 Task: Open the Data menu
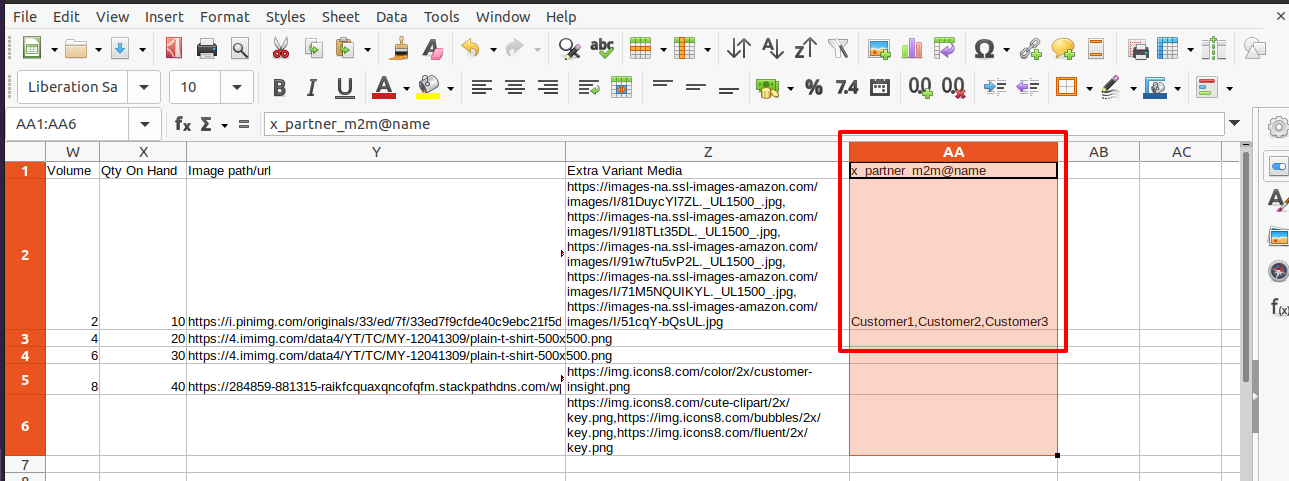click(391, 16)
